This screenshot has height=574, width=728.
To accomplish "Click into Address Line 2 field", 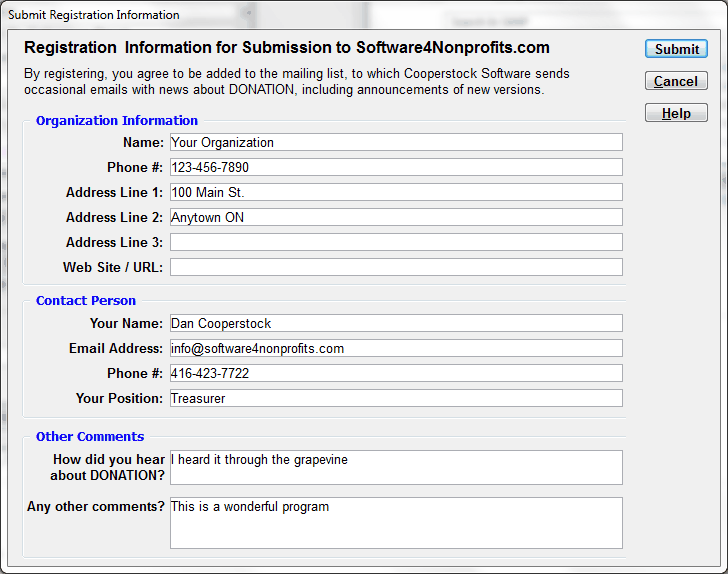I will tap(396, 217).
